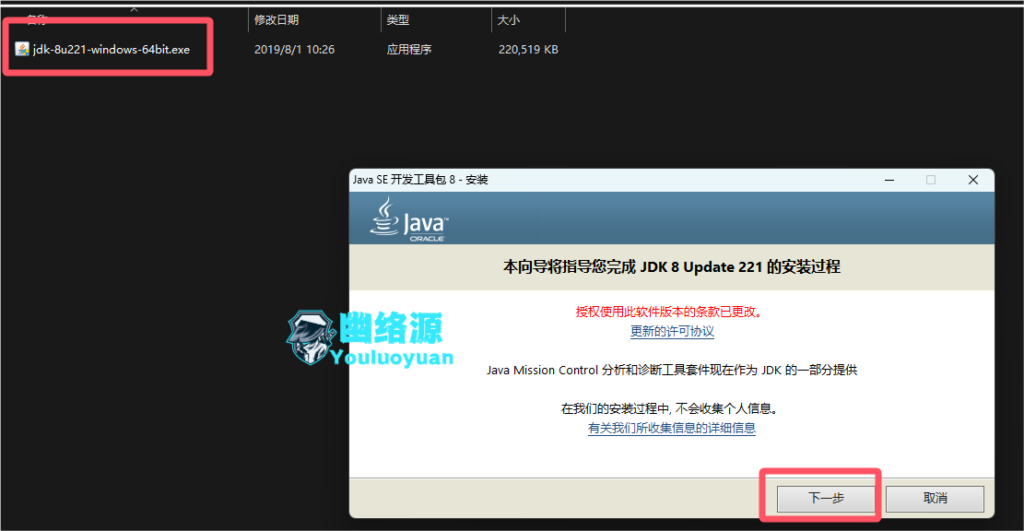Select the jdk-8u221-windows-64bit.exe file icon
Viewport: 1024px width, 531px height.
(x=22, y=49)
